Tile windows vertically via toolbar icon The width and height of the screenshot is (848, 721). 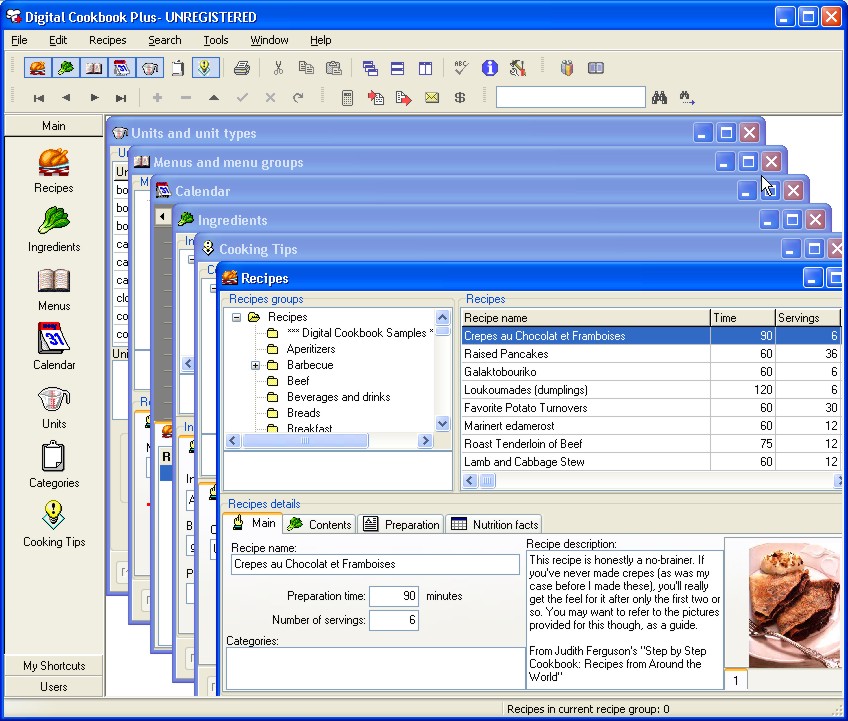click(426, 68)
